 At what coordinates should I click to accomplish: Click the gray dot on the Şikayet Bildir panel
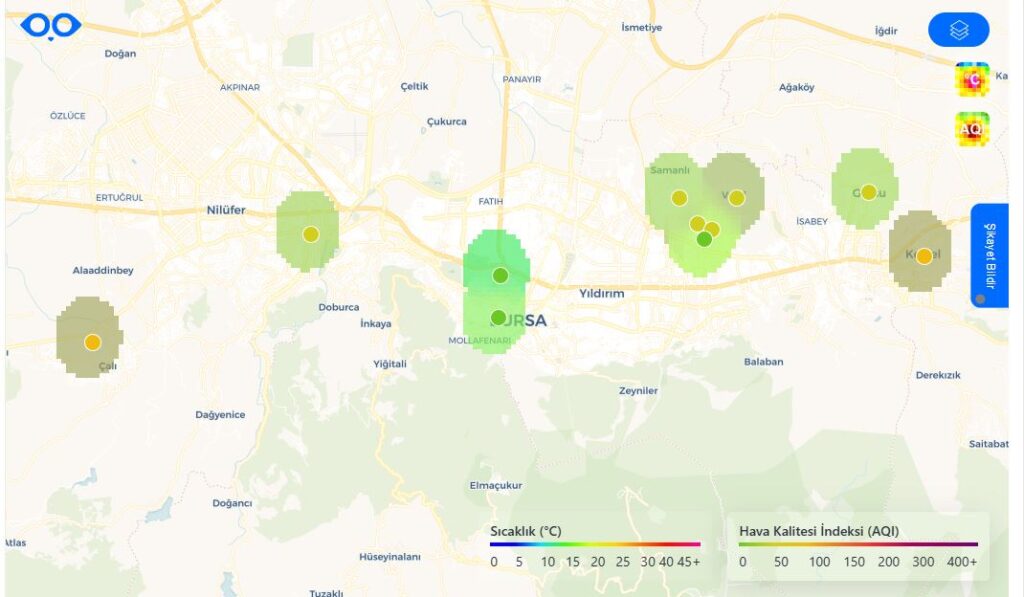point(979,296)
